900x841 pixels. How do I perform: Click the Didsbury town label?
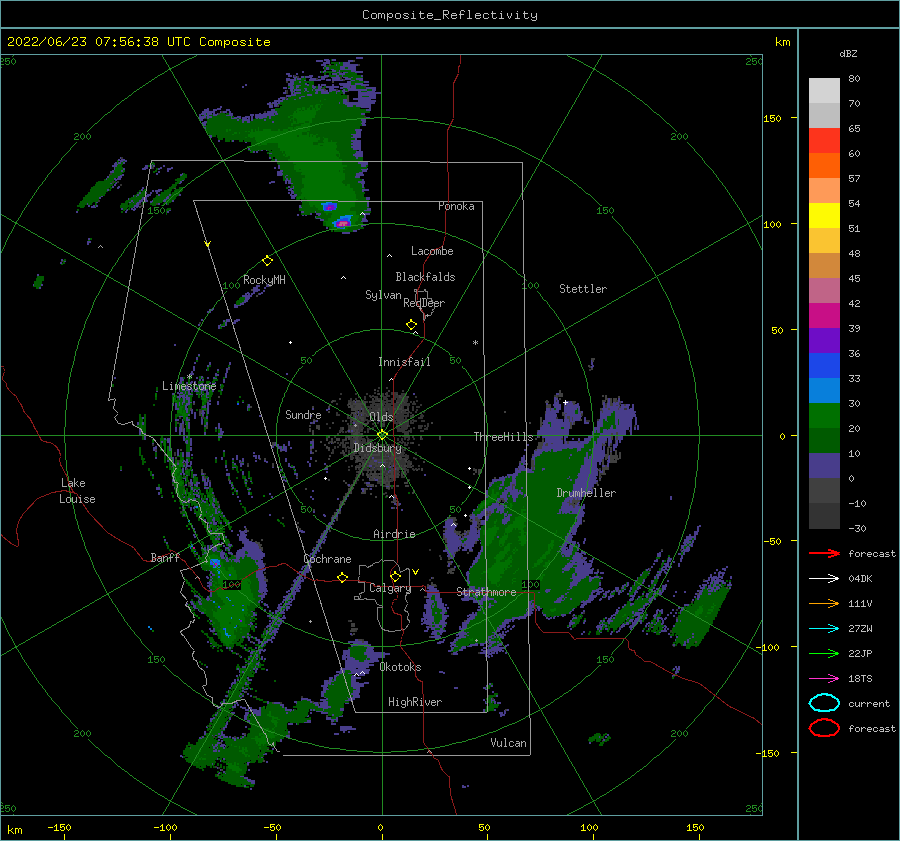tap(378, 448)
